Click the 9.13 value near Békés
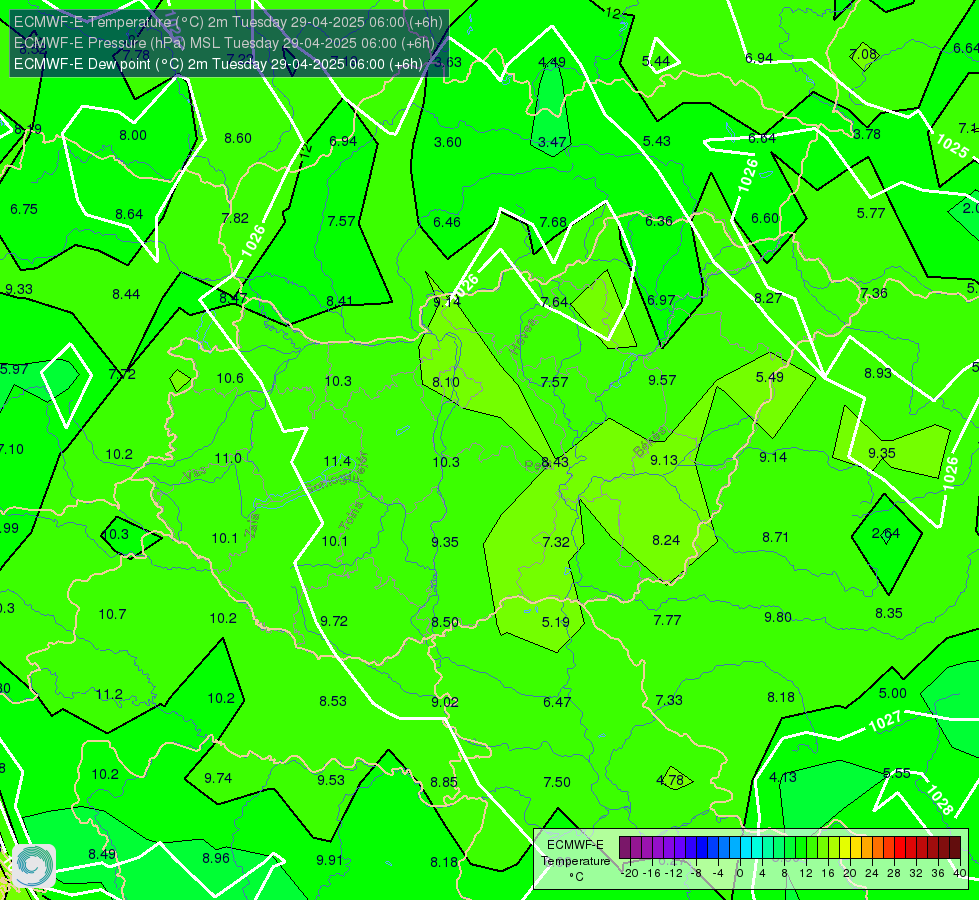This screenshot has height=900, width=979. point(664,460)
